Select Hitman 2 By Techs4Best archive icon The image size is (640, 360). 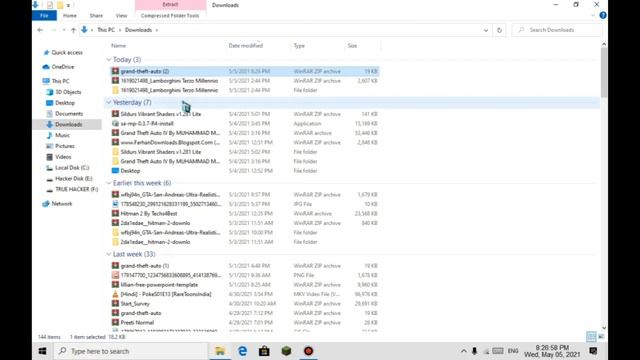[116, 213]
